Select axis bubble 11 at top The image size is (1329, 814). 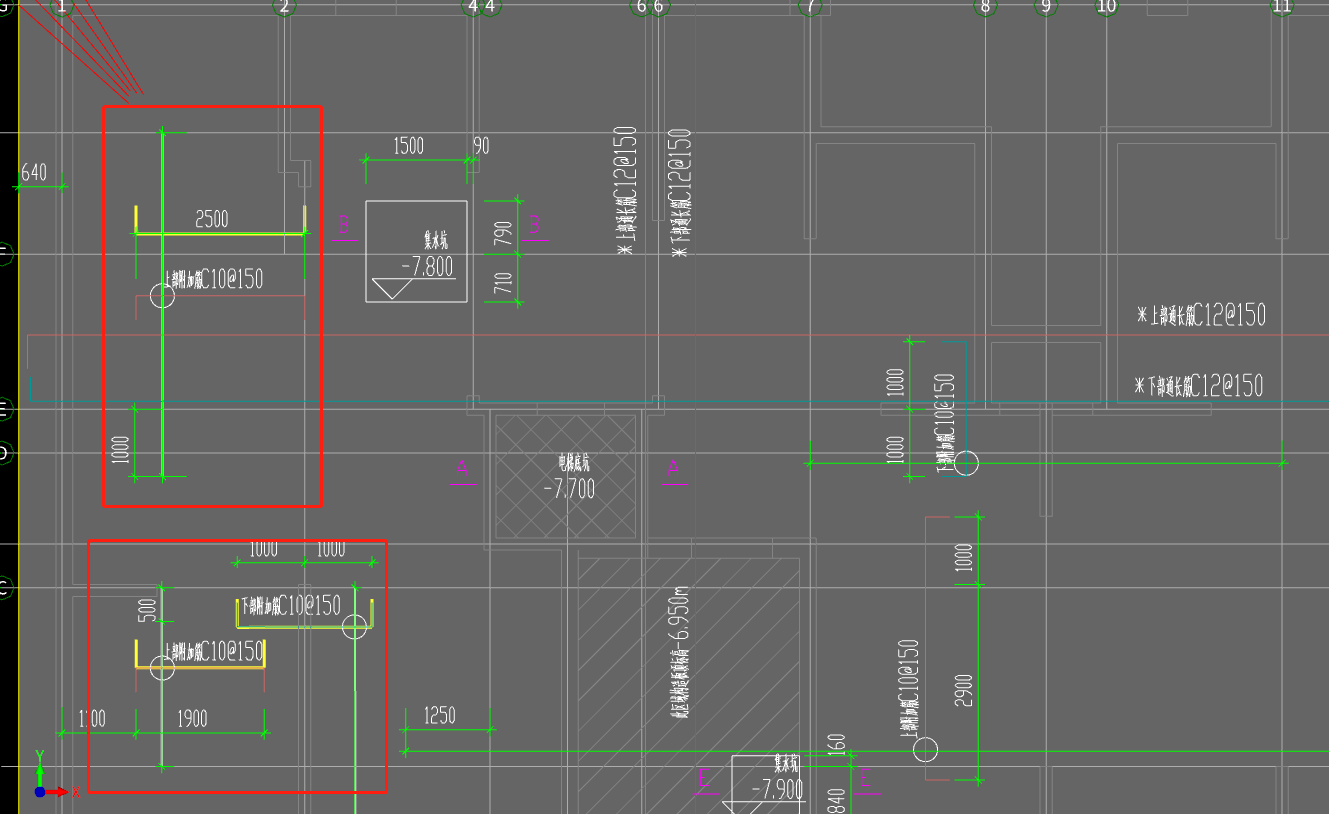[1282, 7]
